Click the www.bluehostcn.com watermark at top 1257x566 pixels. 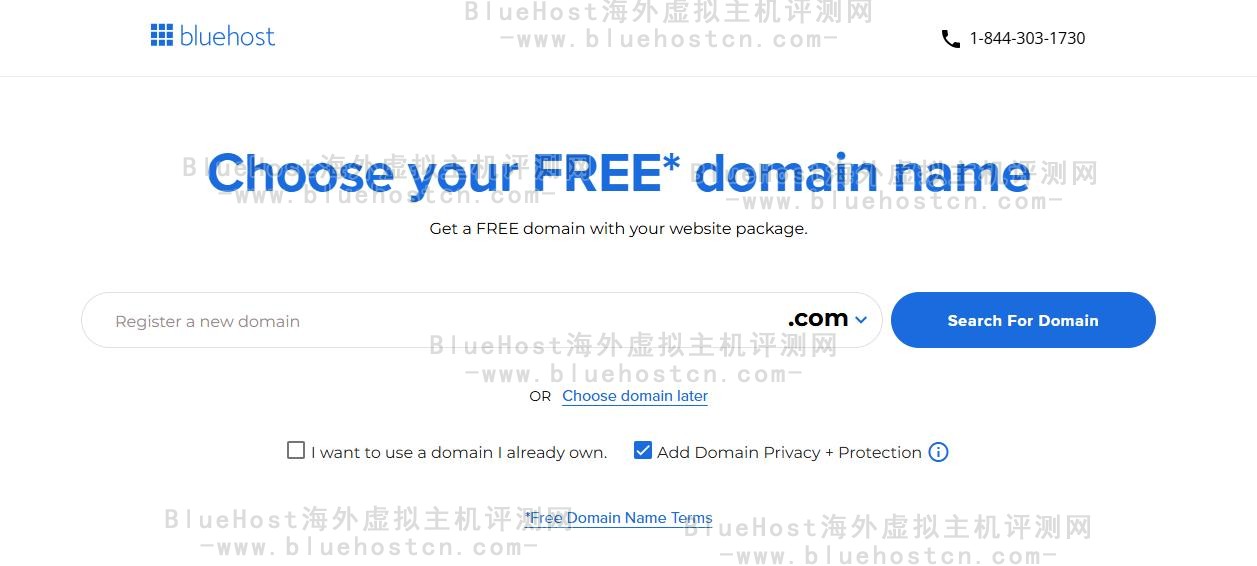pyautogui.click(x=668, y=40)
